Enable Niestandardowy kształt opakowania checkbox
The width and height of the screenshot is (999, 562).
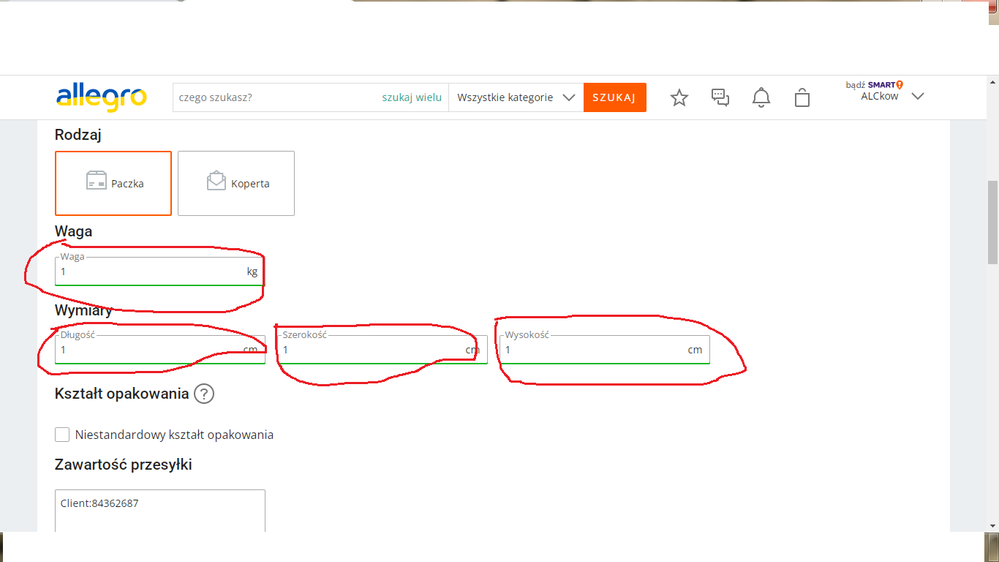click(x=62, y=435)
